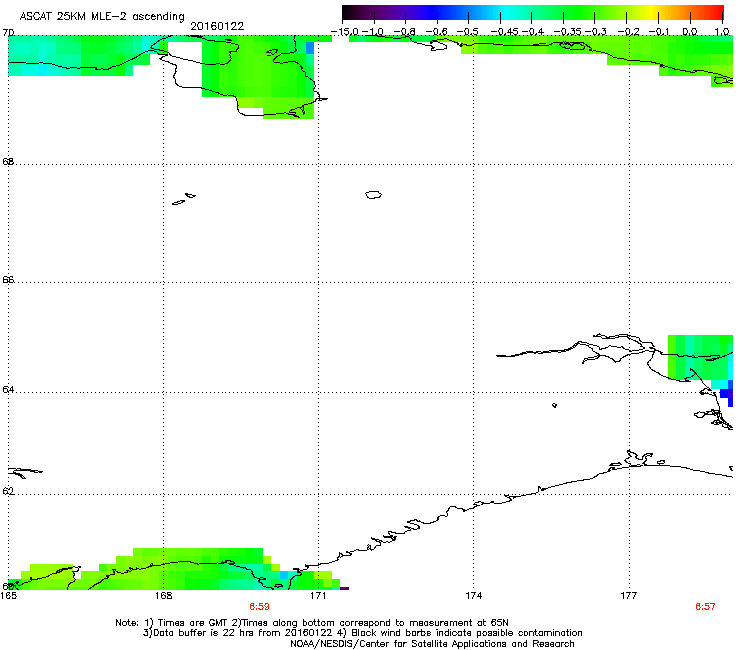Click the latitude label 64
Screen dimensions: 740x650
[8, 390]
